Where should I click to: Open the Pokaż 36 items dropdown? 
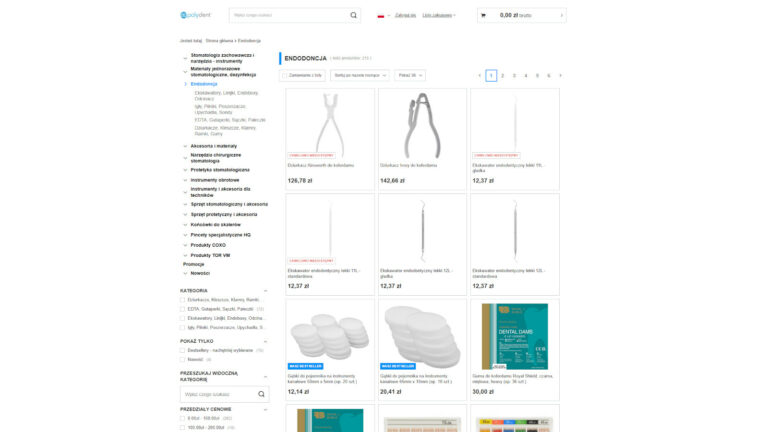[410, 75]
